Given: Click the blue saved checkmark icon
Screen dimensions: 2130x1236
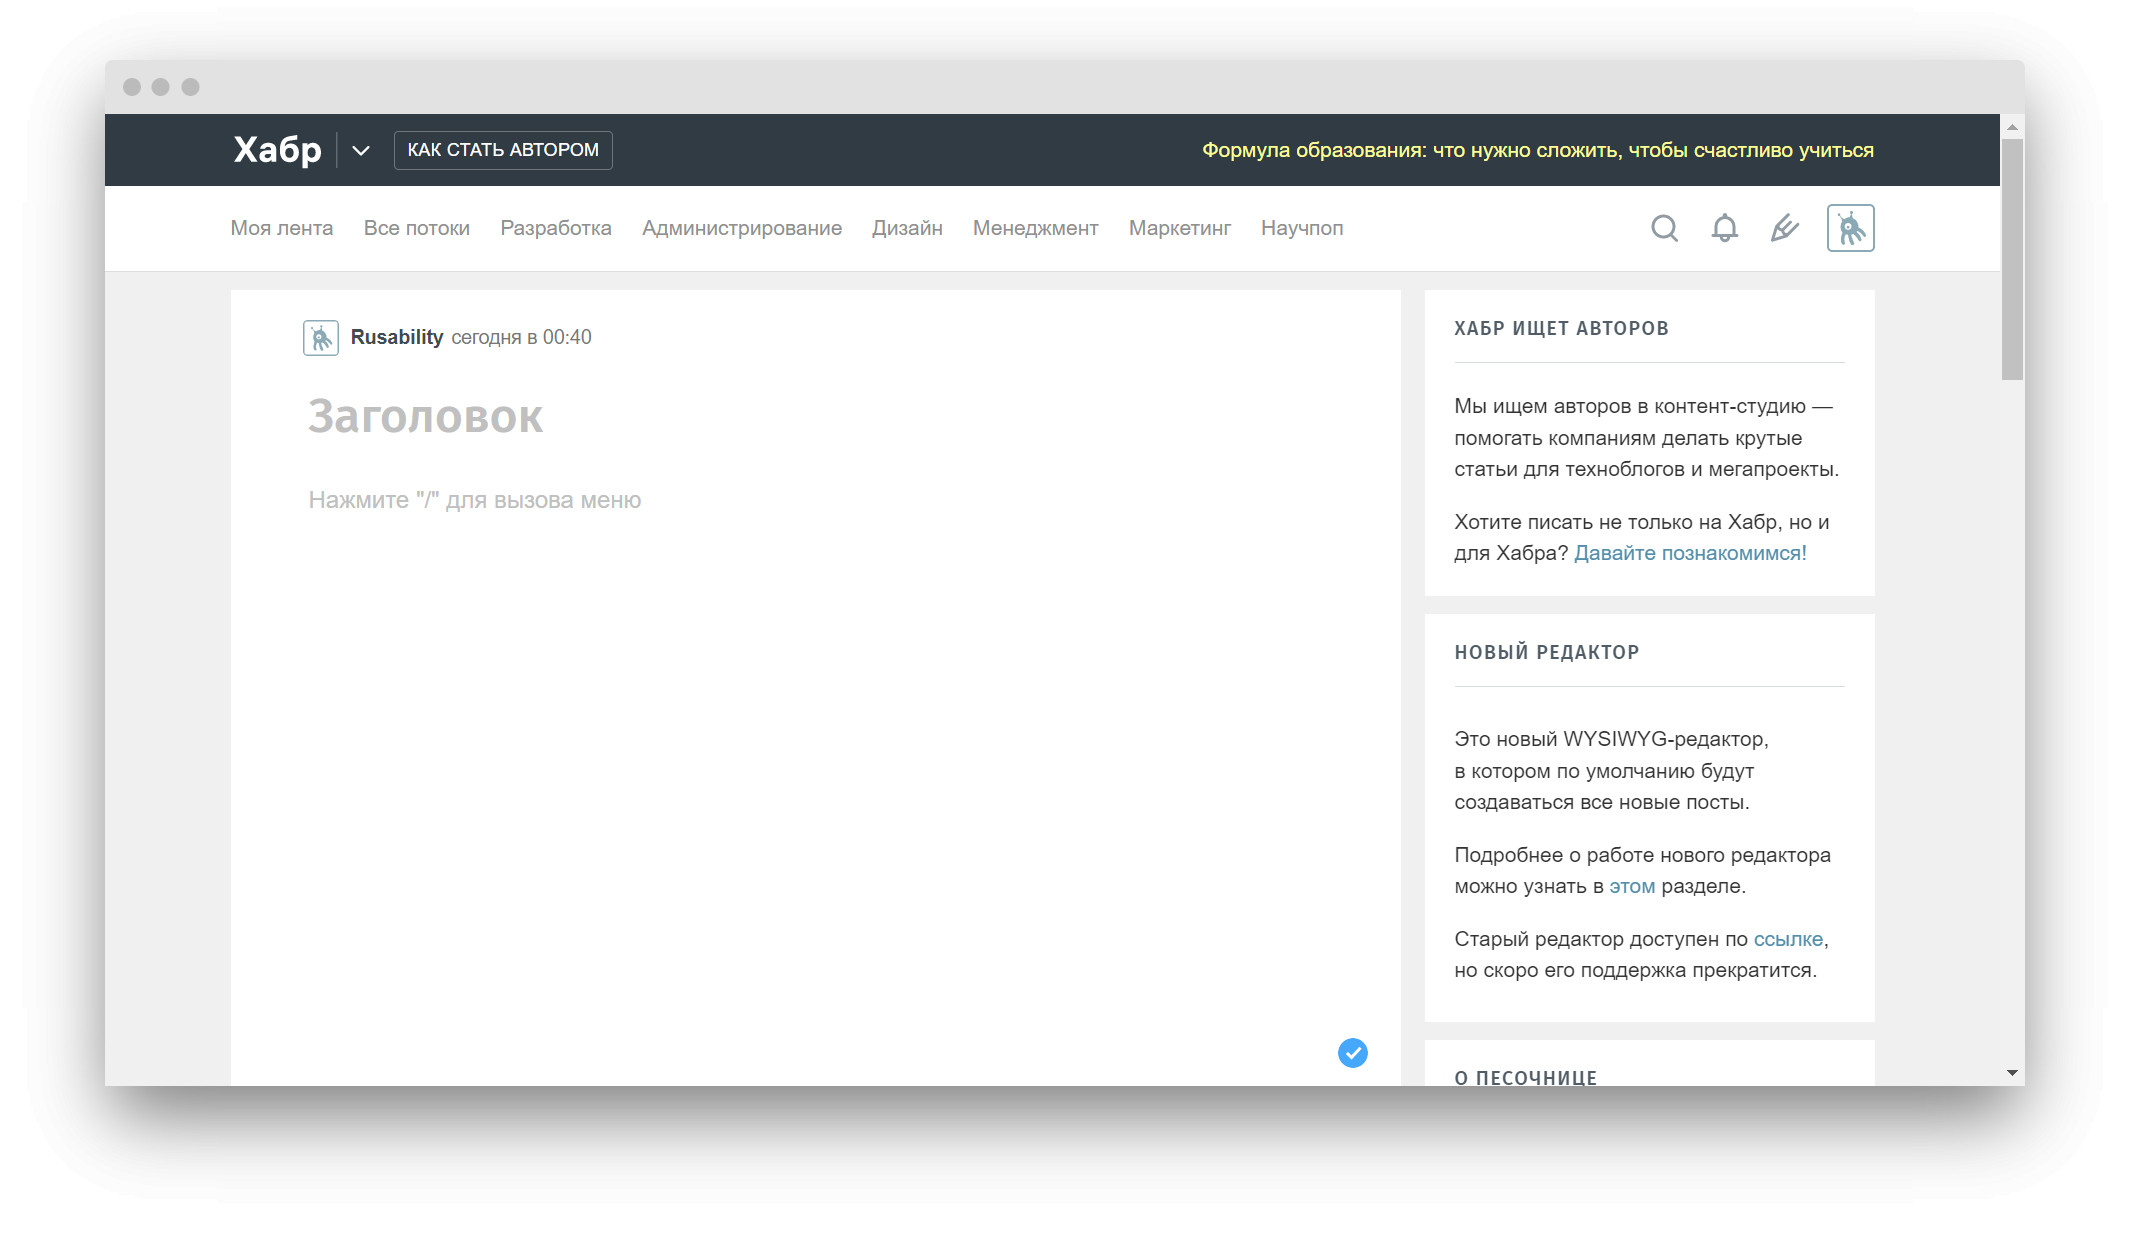Looking at the screenshot, I should coord(1352,1052).
